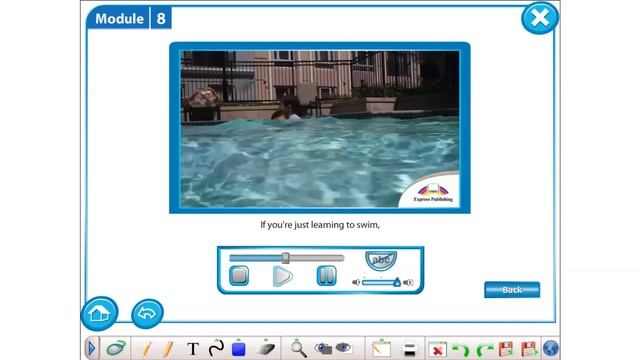Select the blue square shape tool
The image size is (640, 360).
[x=238, y=349]
